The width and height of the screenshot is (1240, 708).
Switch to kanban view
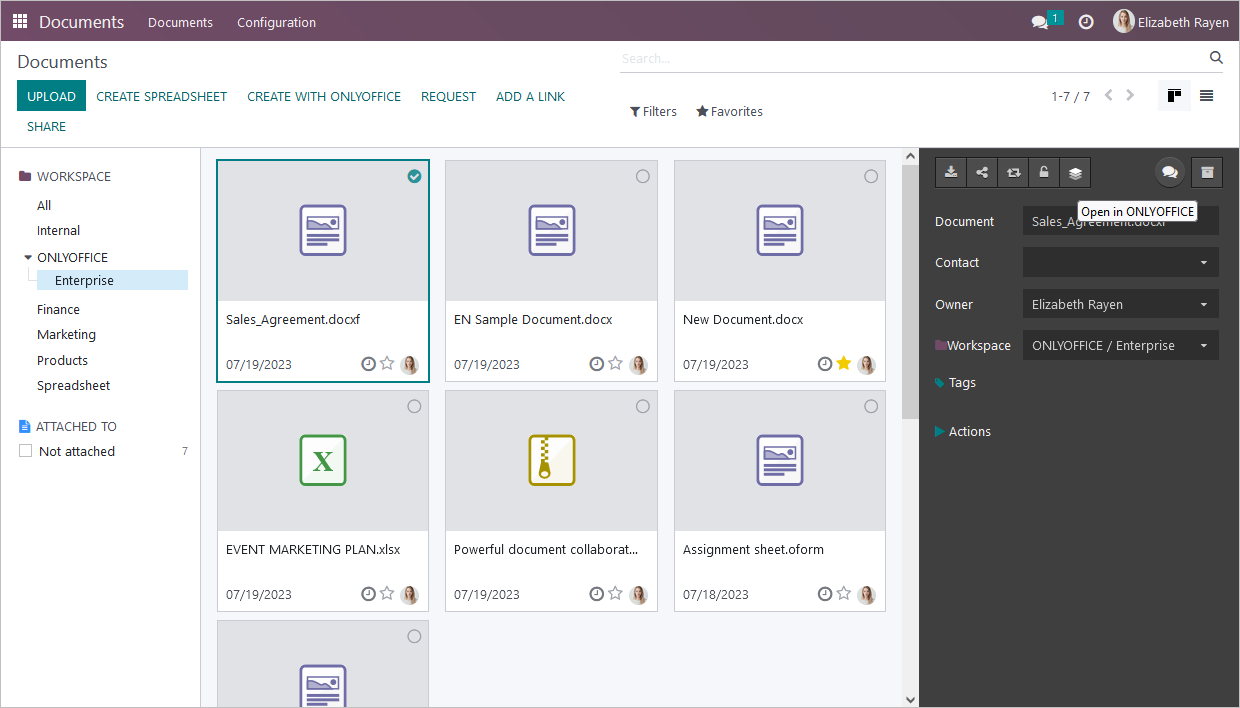pyautogui.click(x=1174, y=96)
